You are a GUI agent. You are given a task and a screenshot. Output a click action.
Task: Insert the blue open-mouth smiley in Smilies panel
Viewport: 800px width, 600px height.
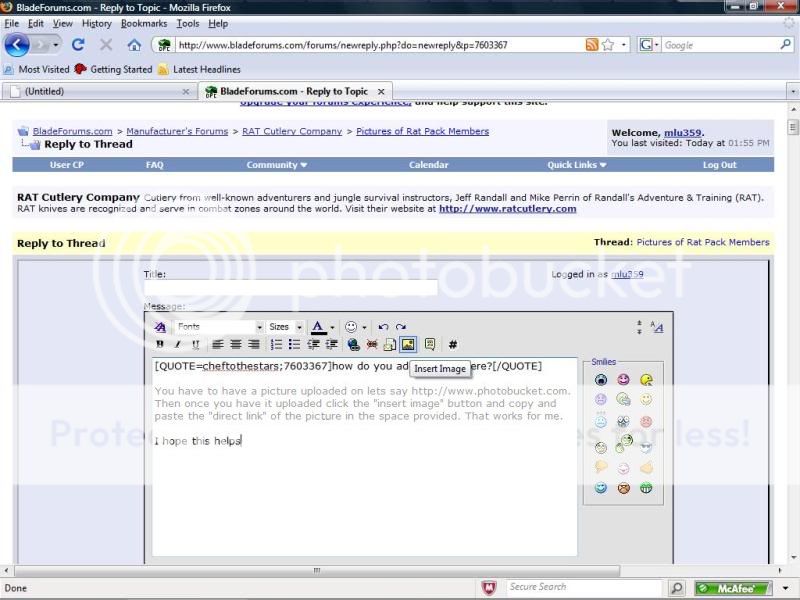pyautogui.click(x=601, y=380)
